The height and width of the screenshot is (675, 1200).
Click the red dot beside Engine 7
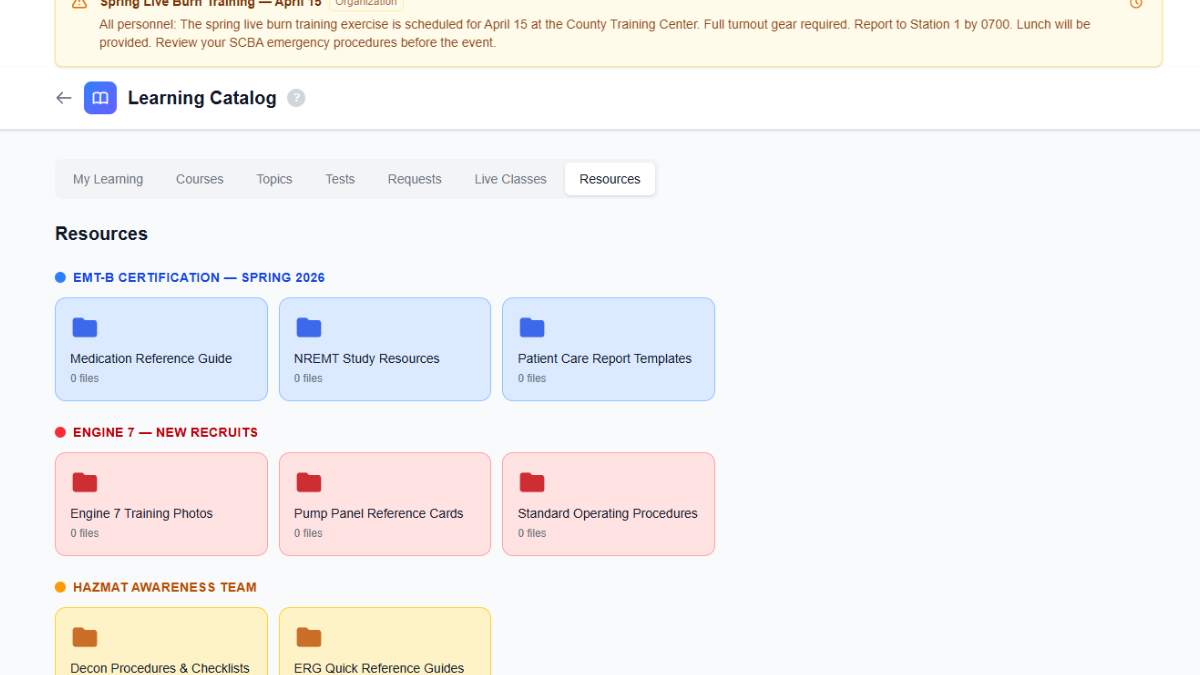[60, 433]
